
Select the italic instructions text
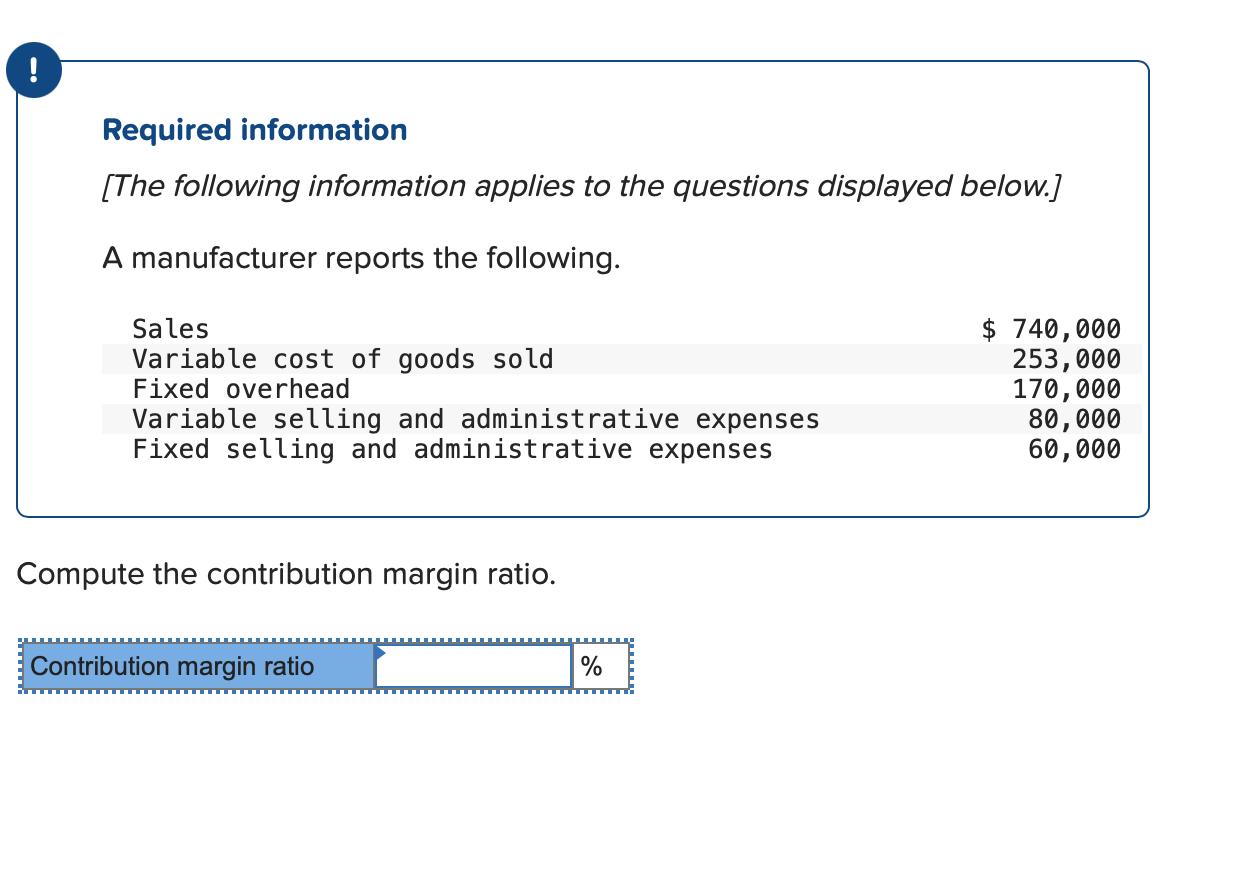point(580,186)
